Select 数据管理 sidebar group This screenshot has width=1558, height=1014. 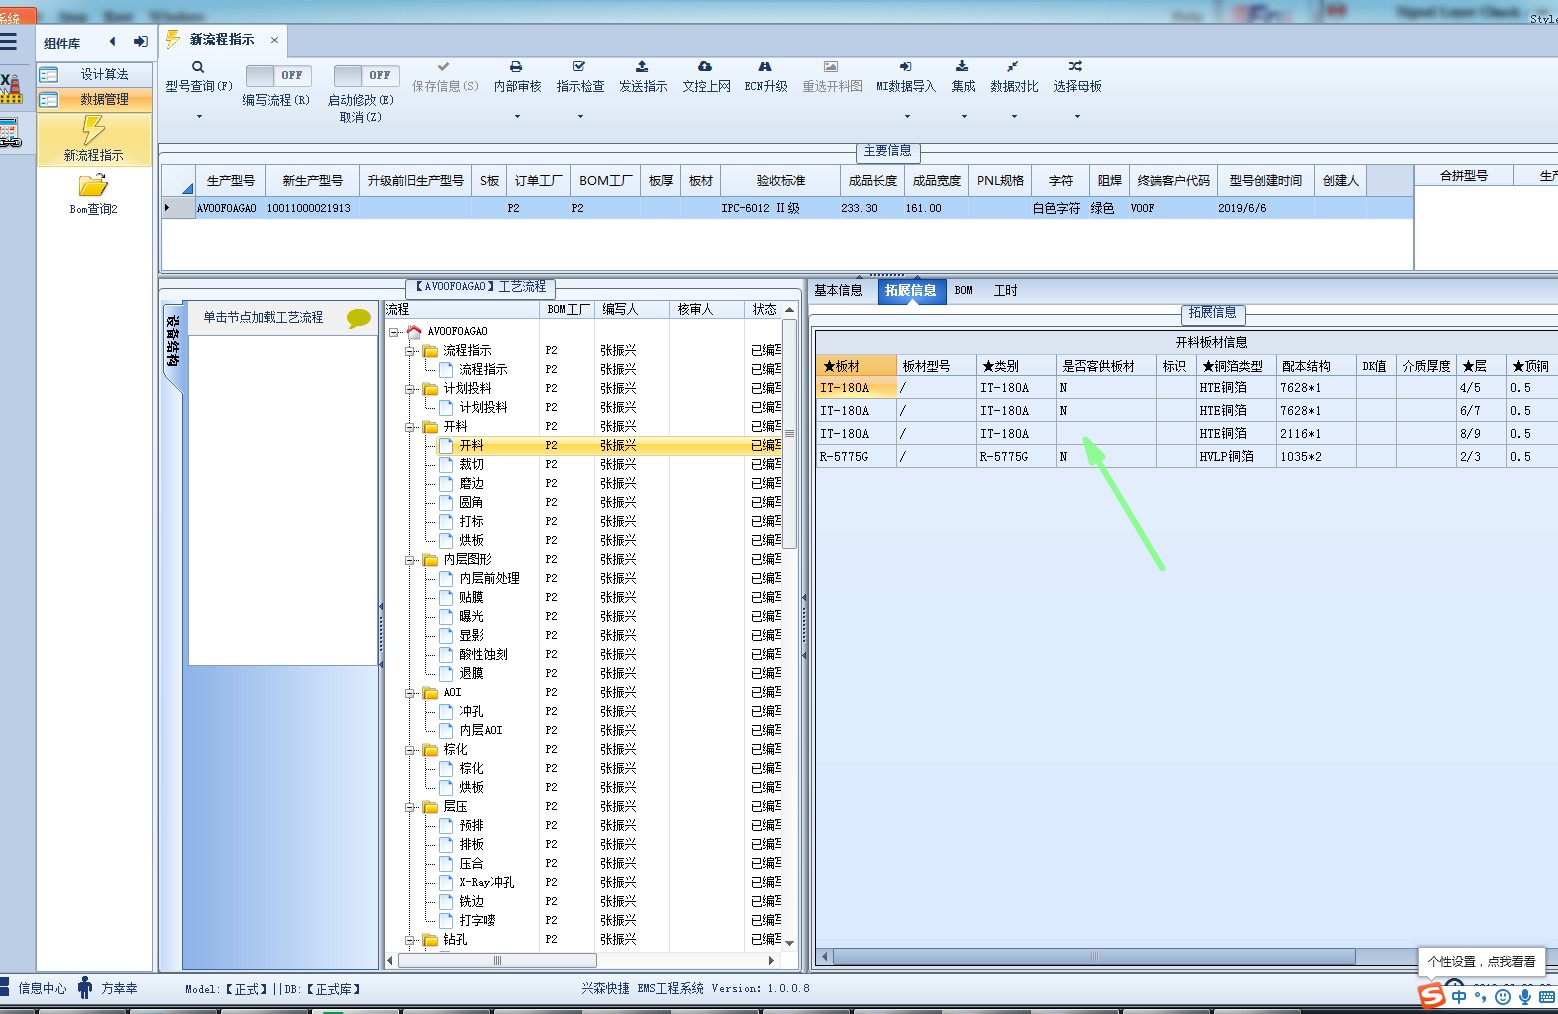[95, 99]
